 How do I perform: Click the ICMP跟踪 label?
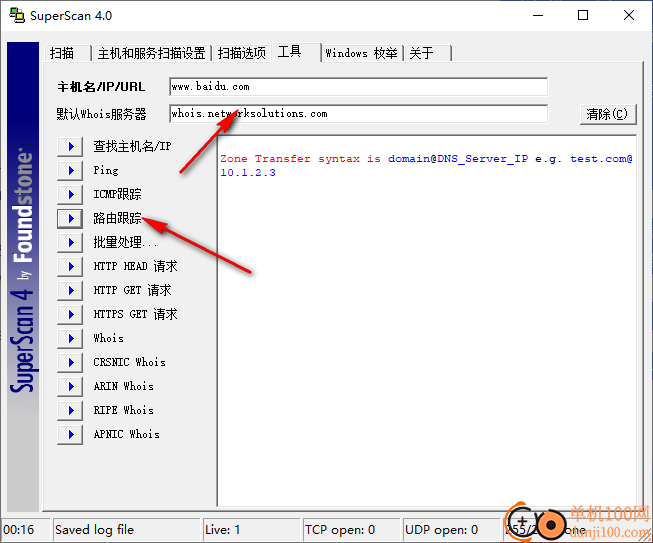(117, 194)
